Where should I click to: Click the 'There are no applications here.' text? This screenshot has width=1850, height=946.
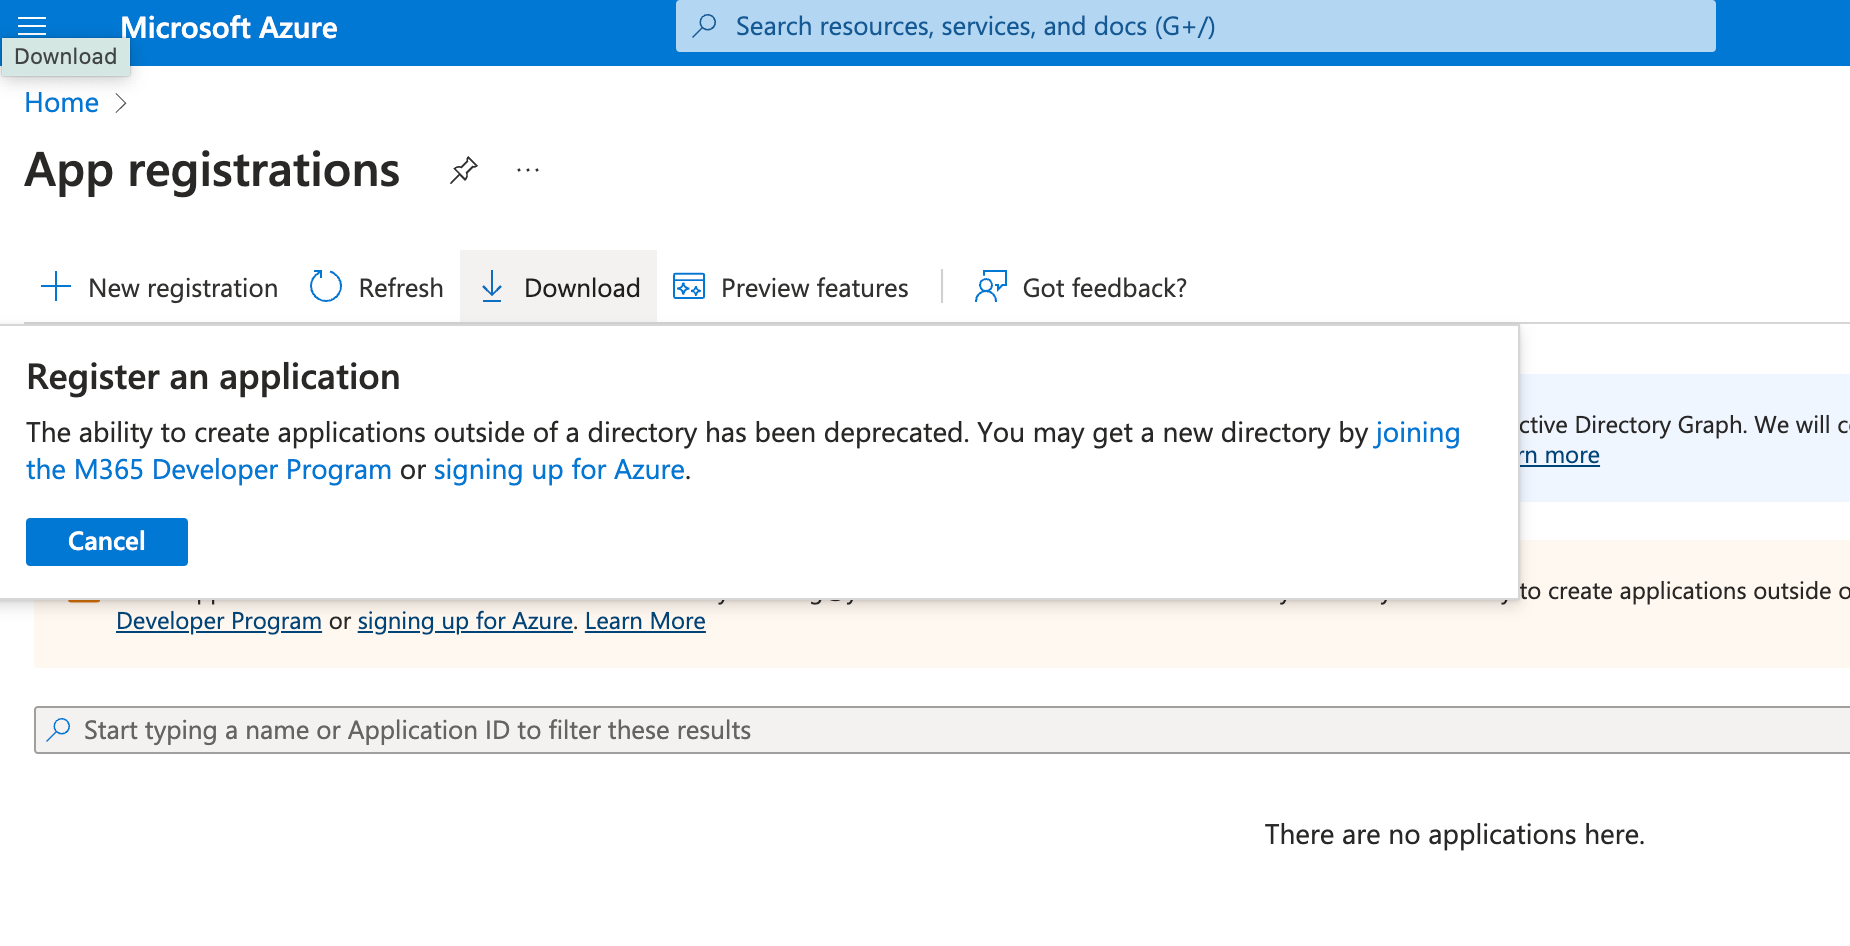(1455, 834)
